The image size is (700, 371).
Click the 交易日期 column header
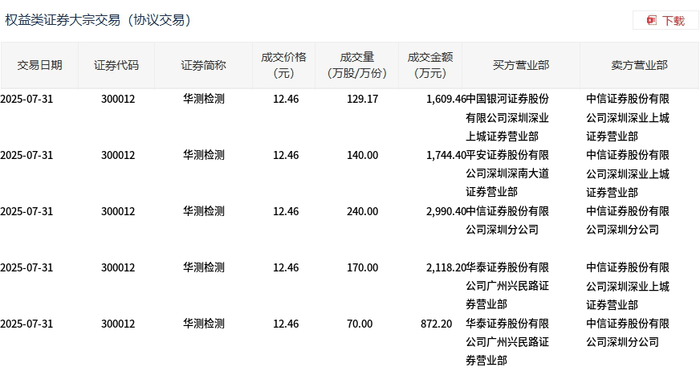tap(39, 66)
